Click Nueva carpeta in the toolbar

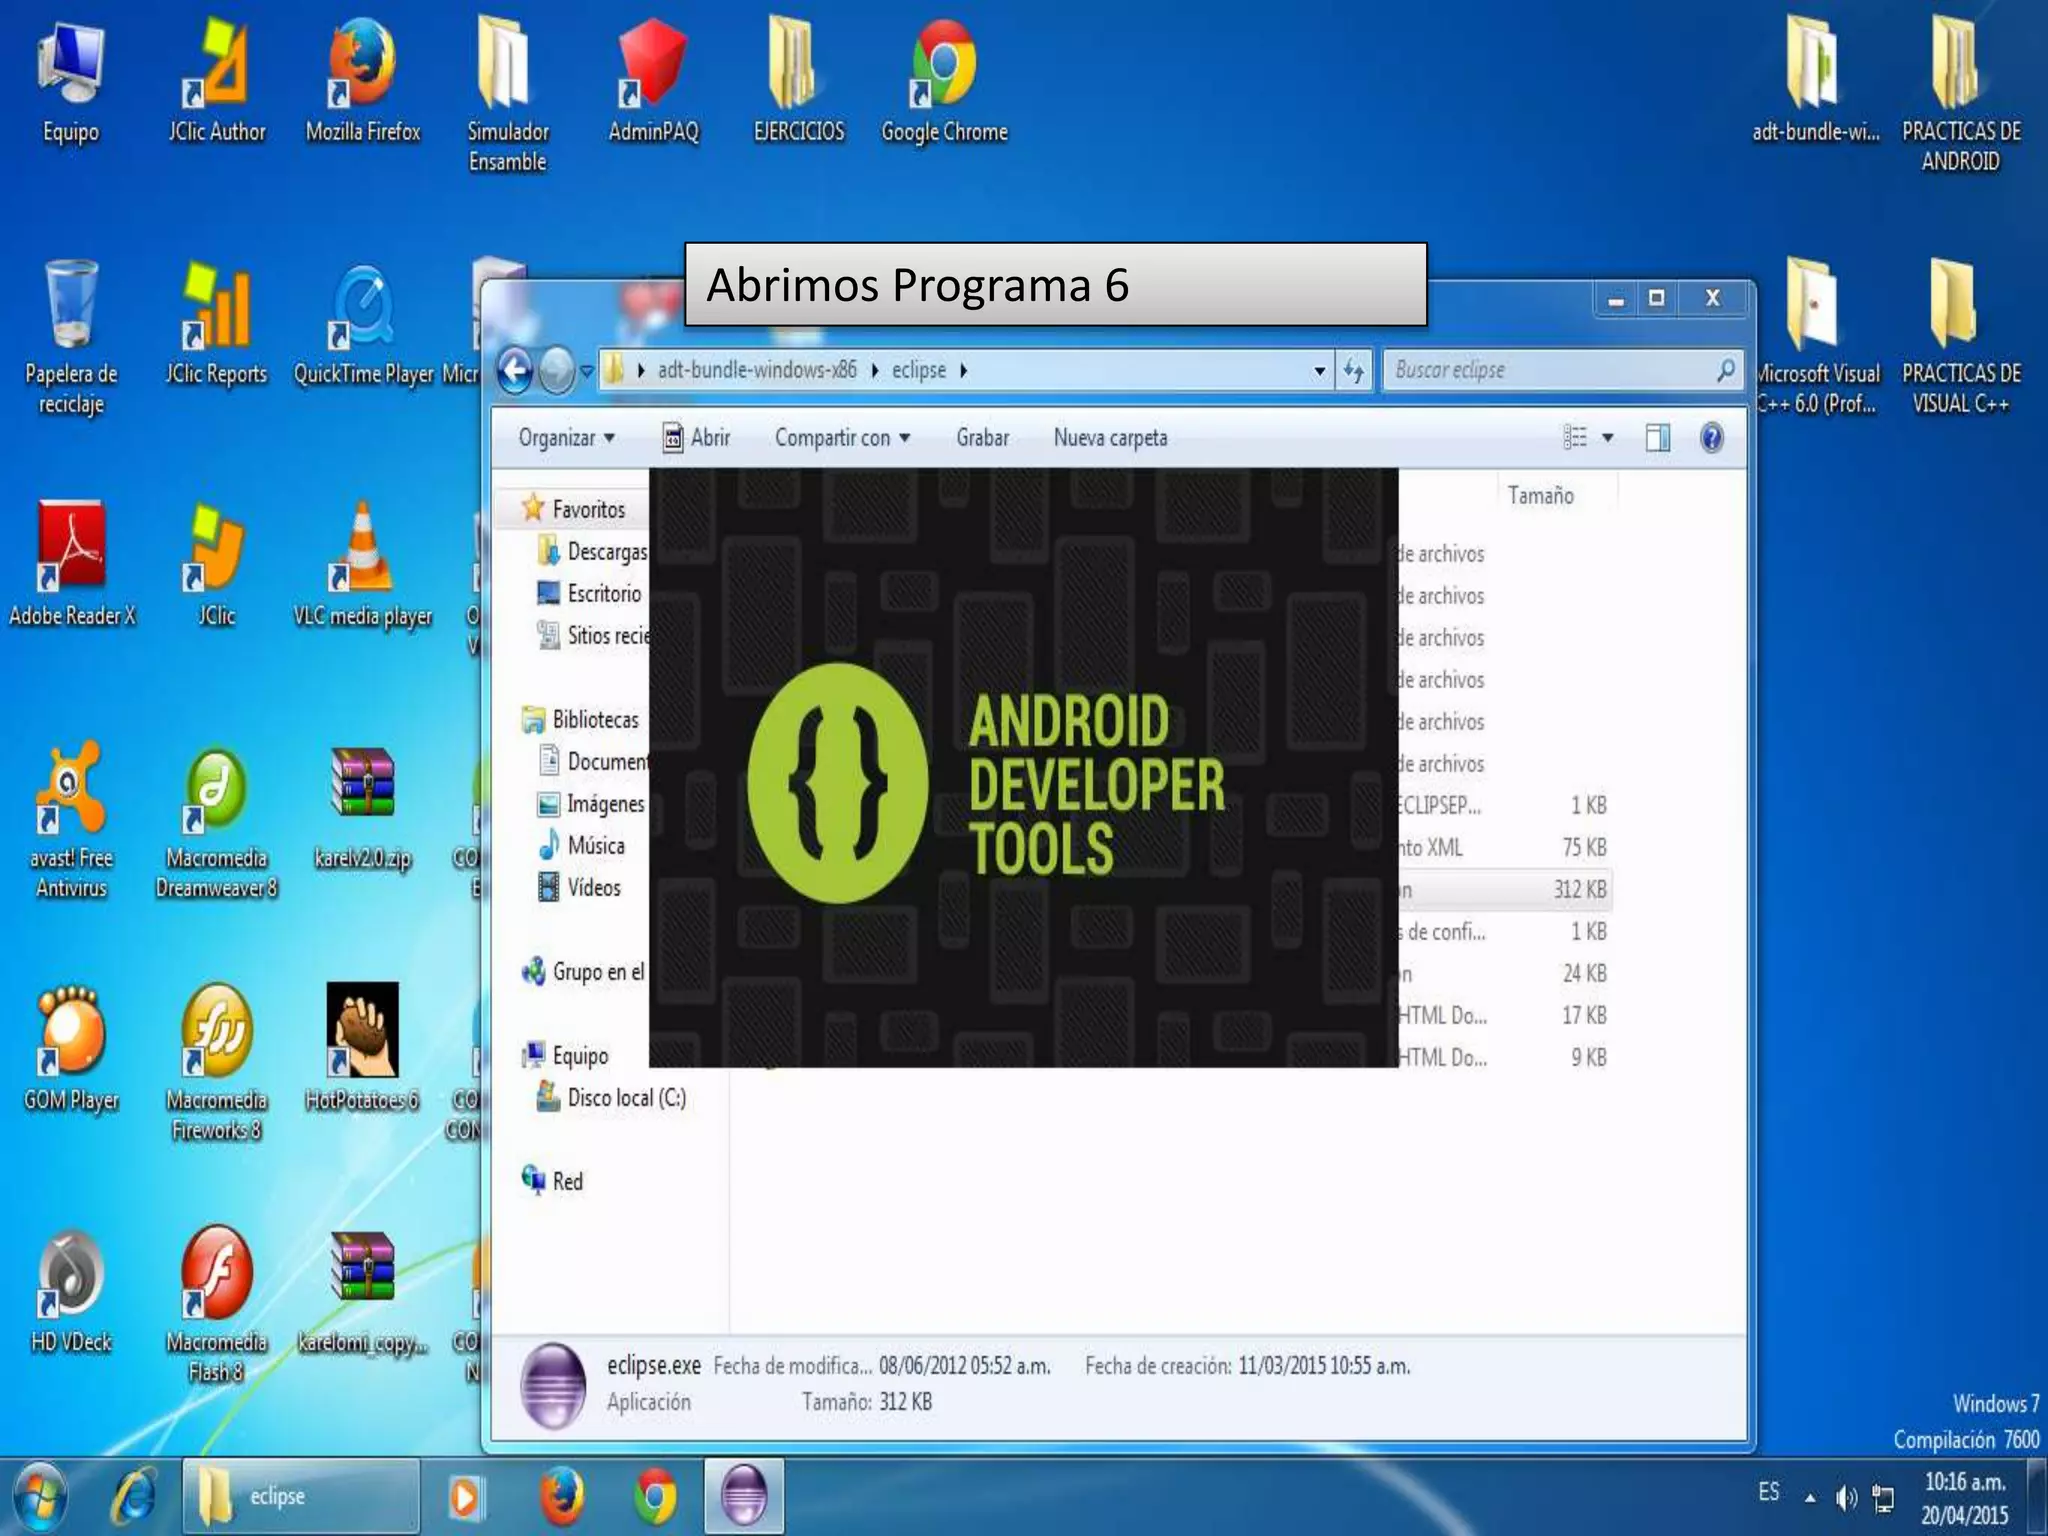pyautogui.click(x=1110, y=438)
